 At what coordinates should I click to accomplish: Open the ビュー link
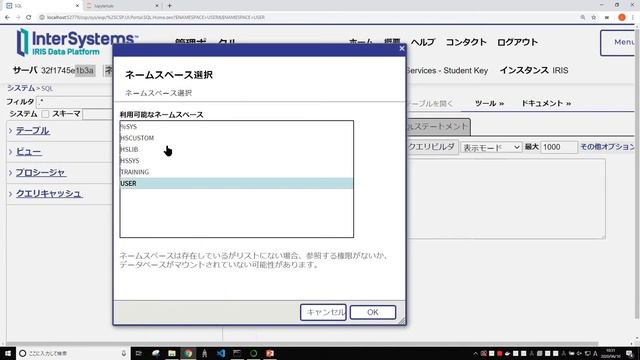[29, 152]
